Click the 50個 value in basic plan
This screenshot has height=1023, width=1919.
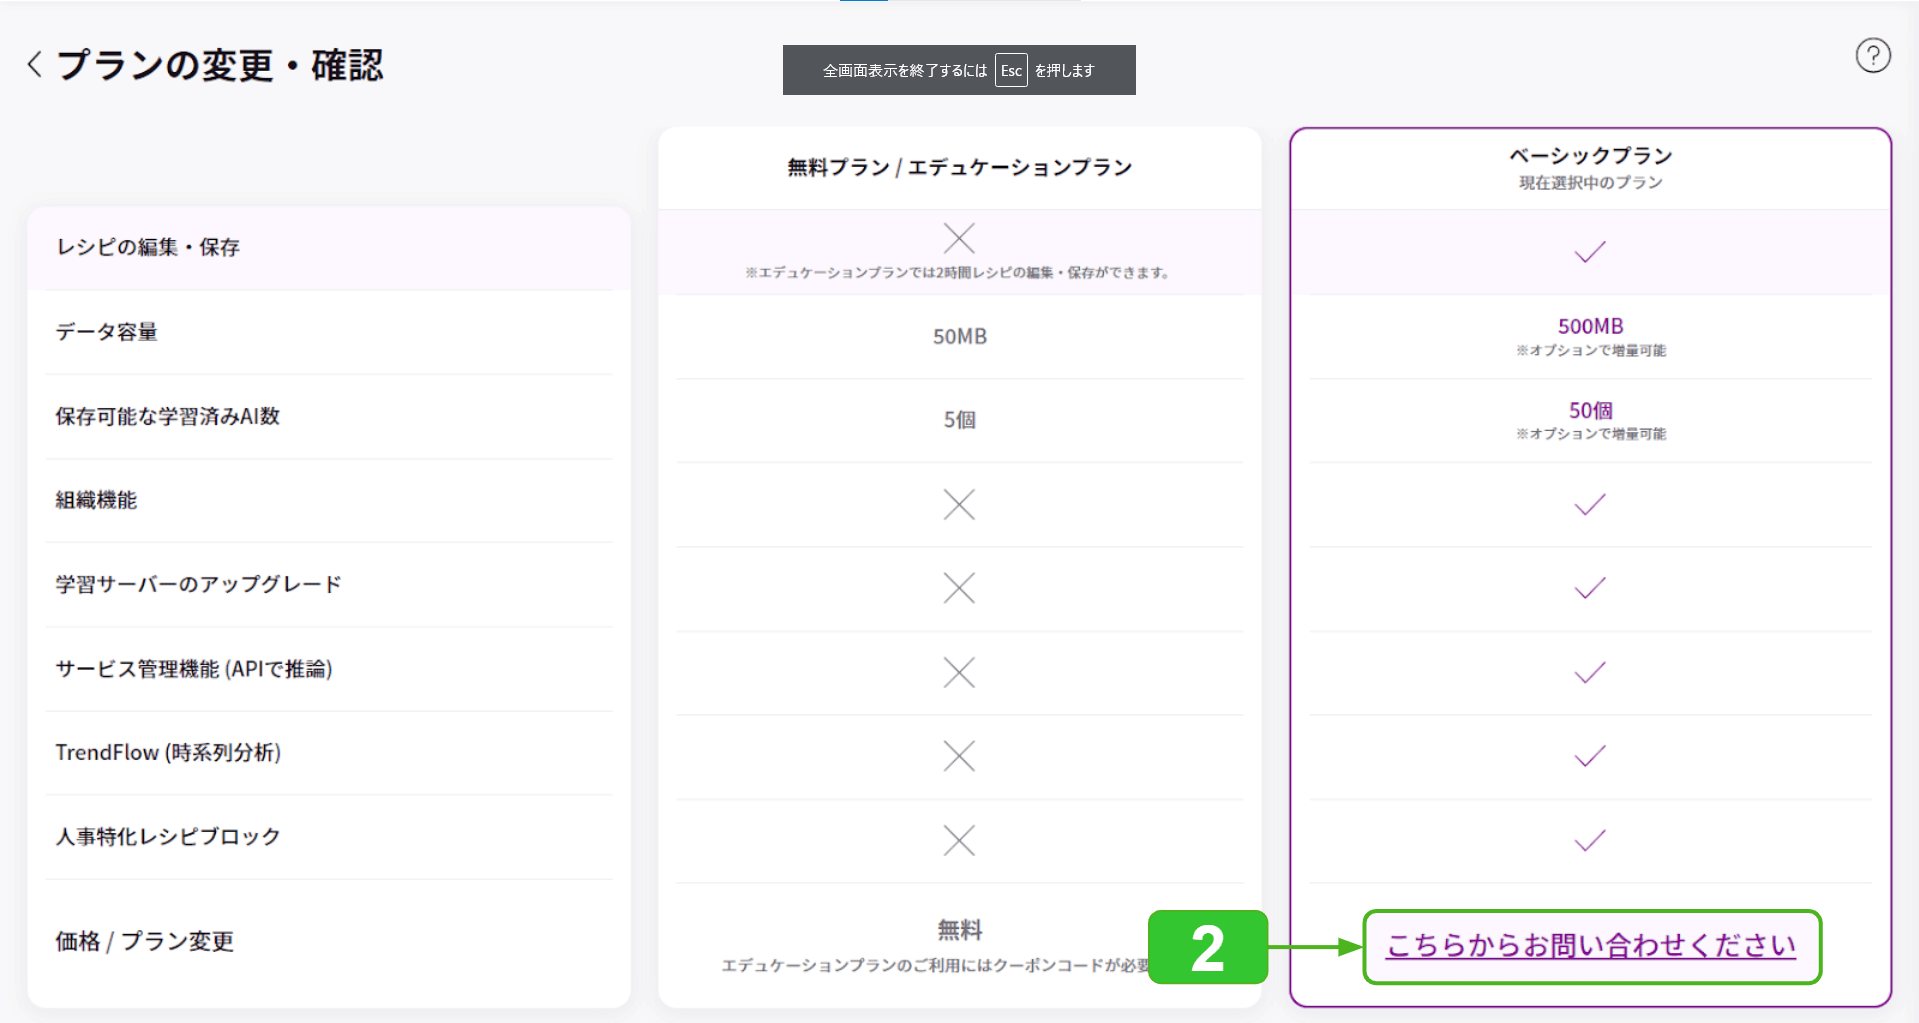click(x=1591, y=410)
